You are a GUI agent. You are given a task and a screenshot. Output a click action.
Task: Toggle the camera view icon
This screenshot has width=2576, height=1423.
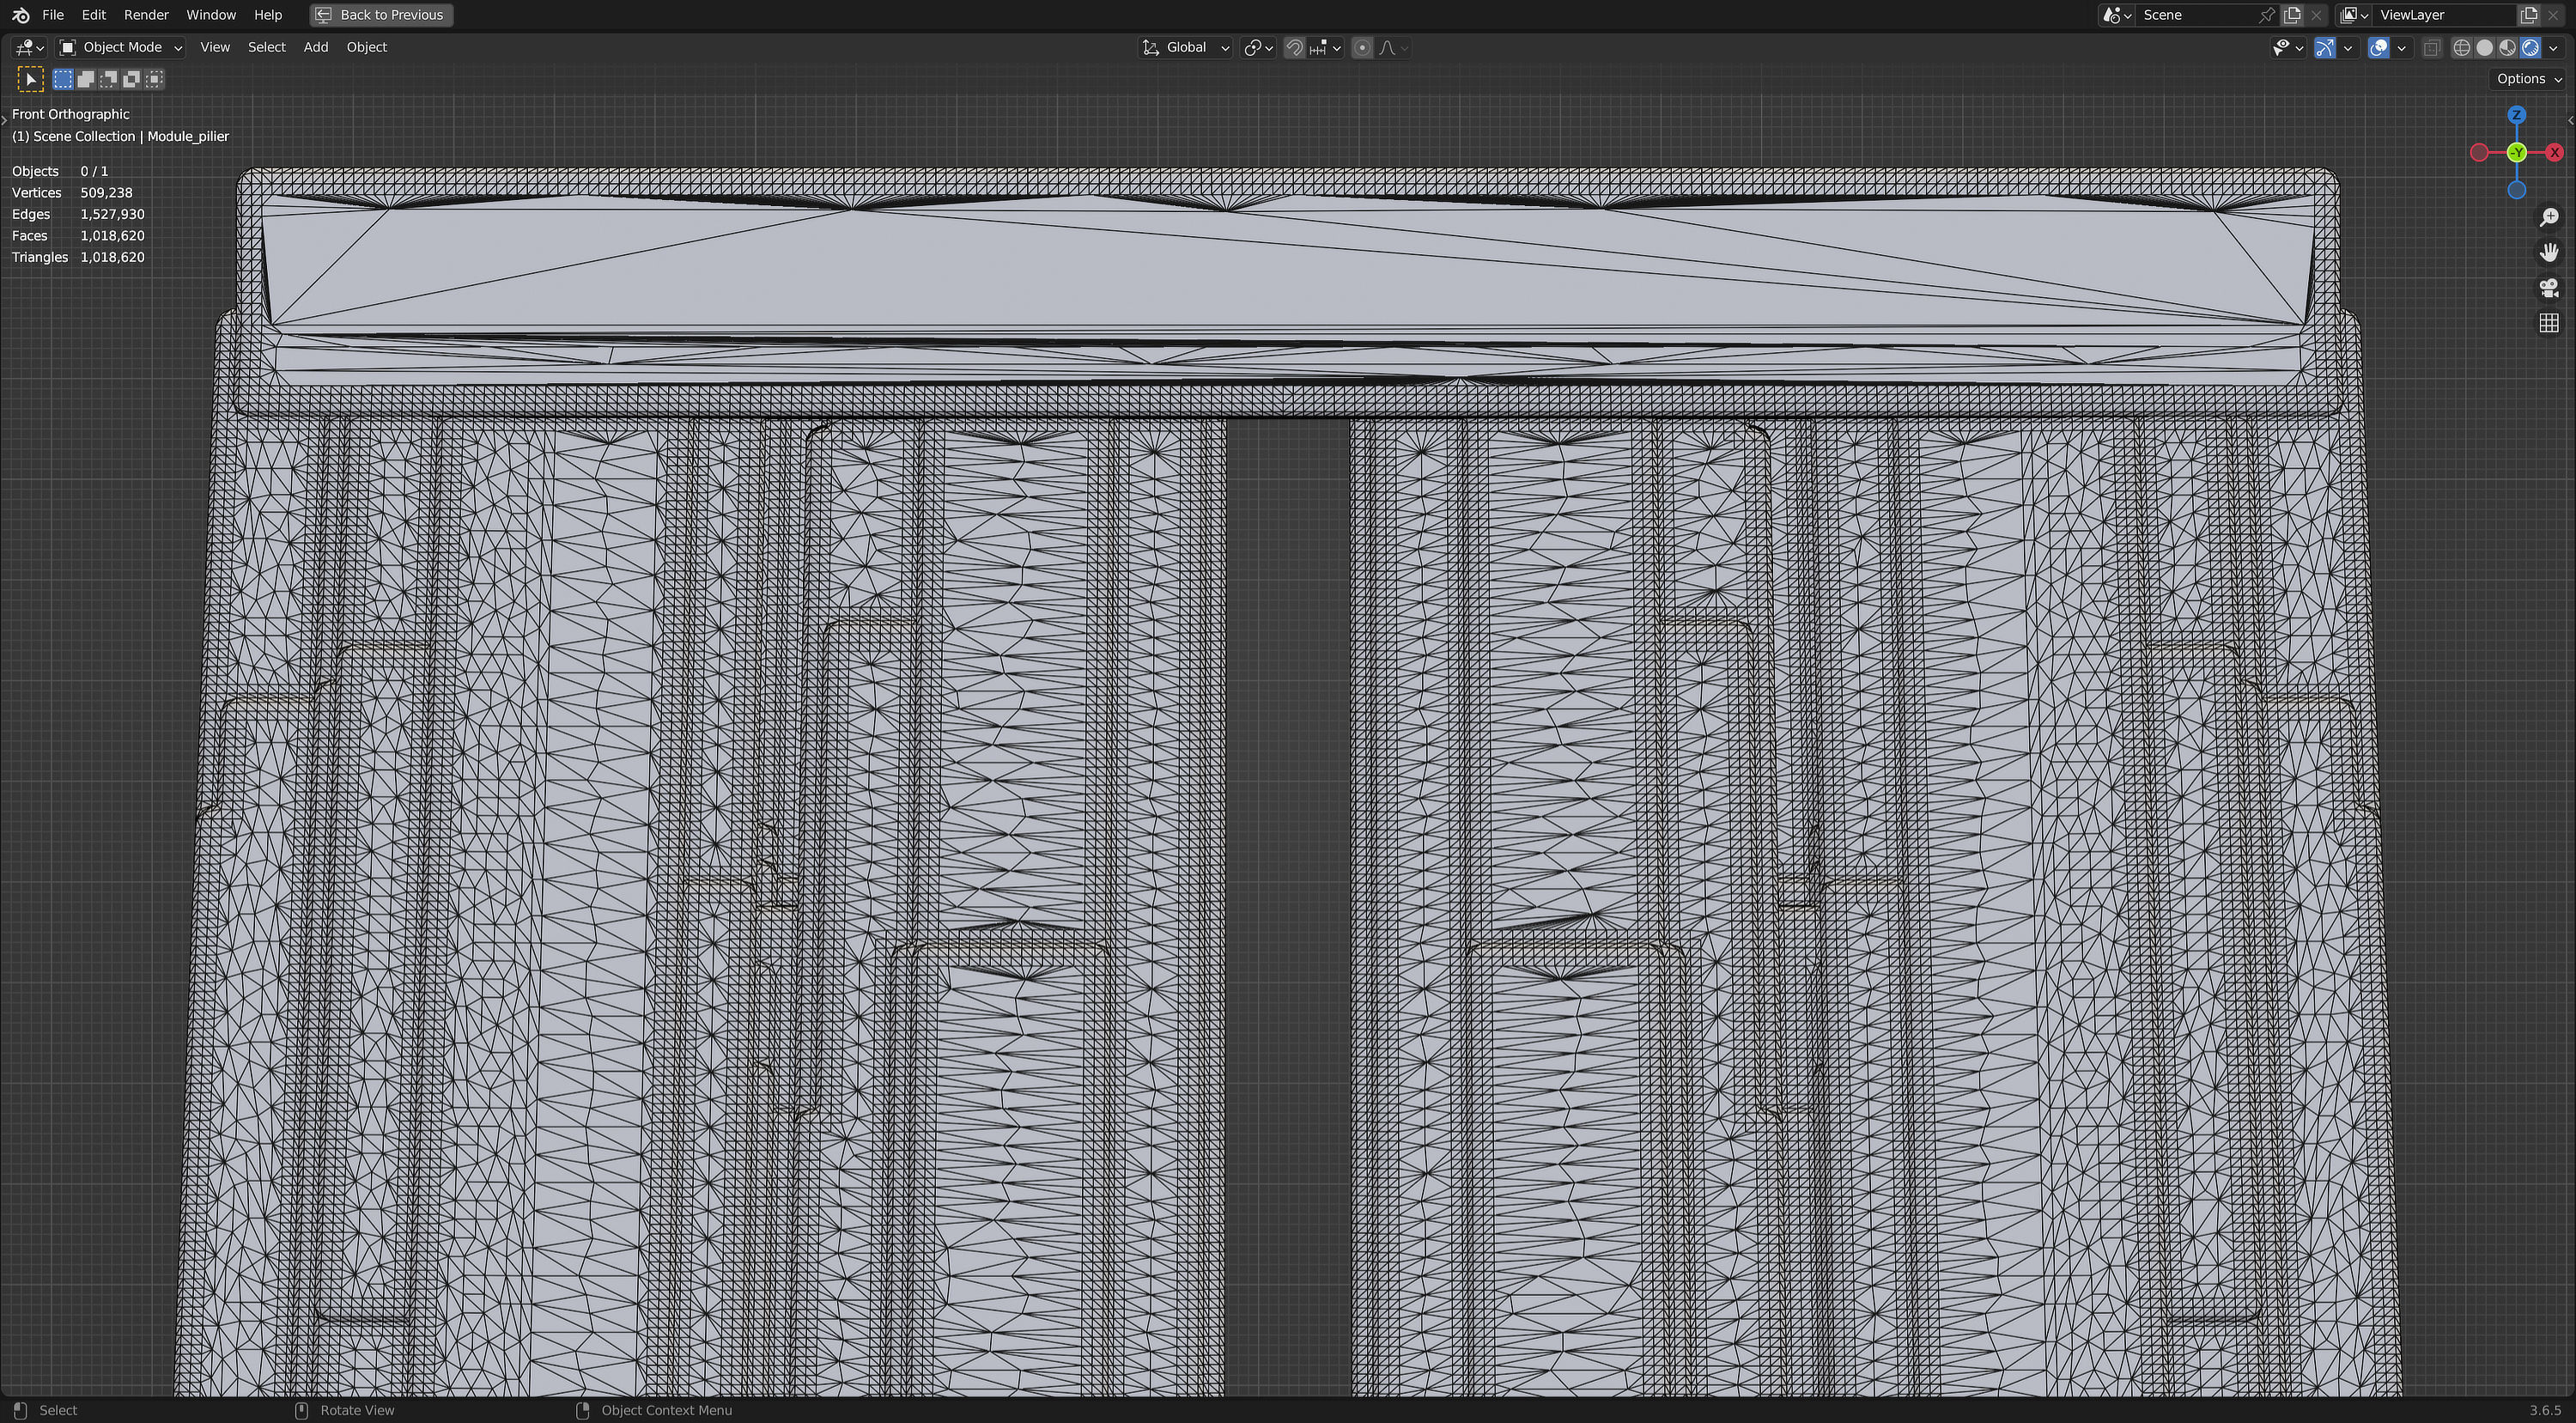pyautogui.click(x=2549, y=288)
